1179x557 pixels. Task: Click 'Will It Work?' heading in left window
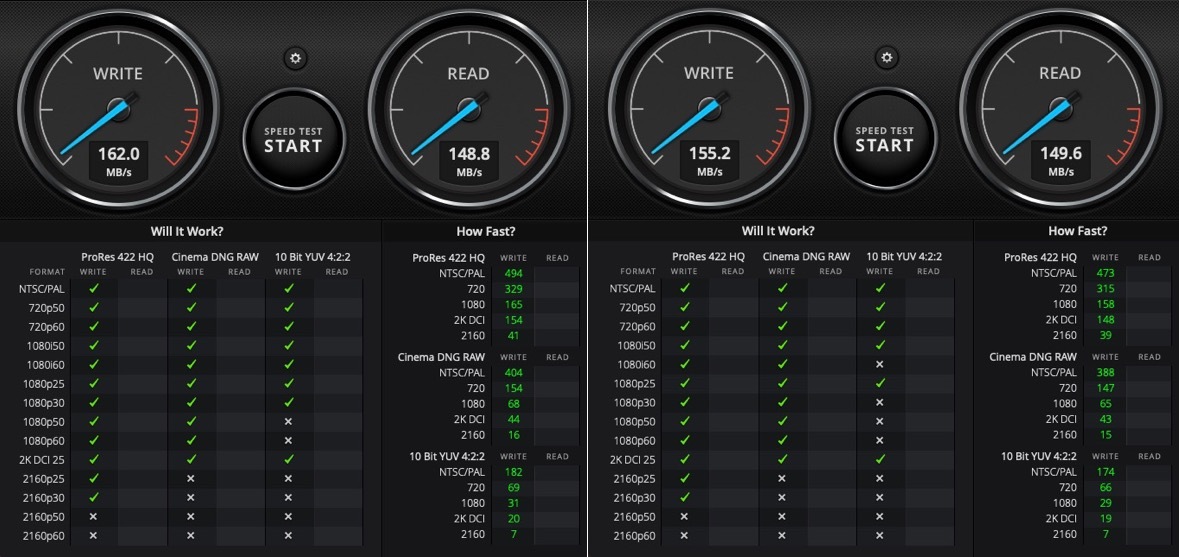[186, 232]
